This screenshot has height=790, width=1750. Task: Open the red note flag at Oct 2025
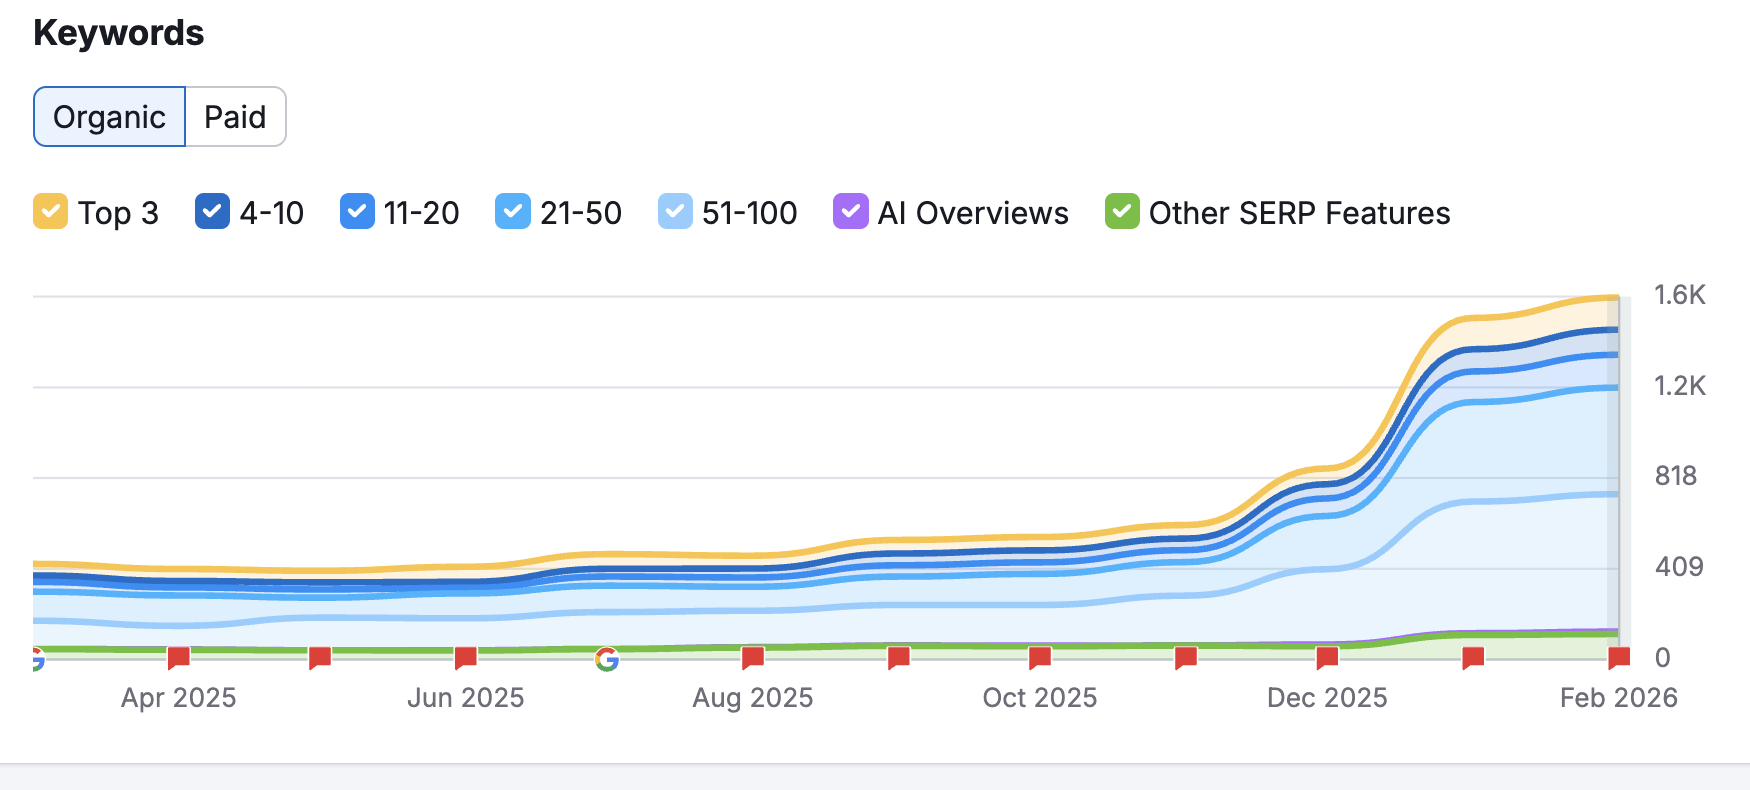(1040, 658)
